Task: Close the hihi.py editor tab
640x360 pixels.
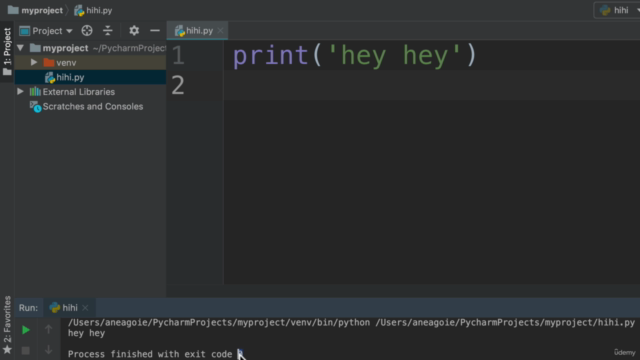Action: tap(220, 31)
